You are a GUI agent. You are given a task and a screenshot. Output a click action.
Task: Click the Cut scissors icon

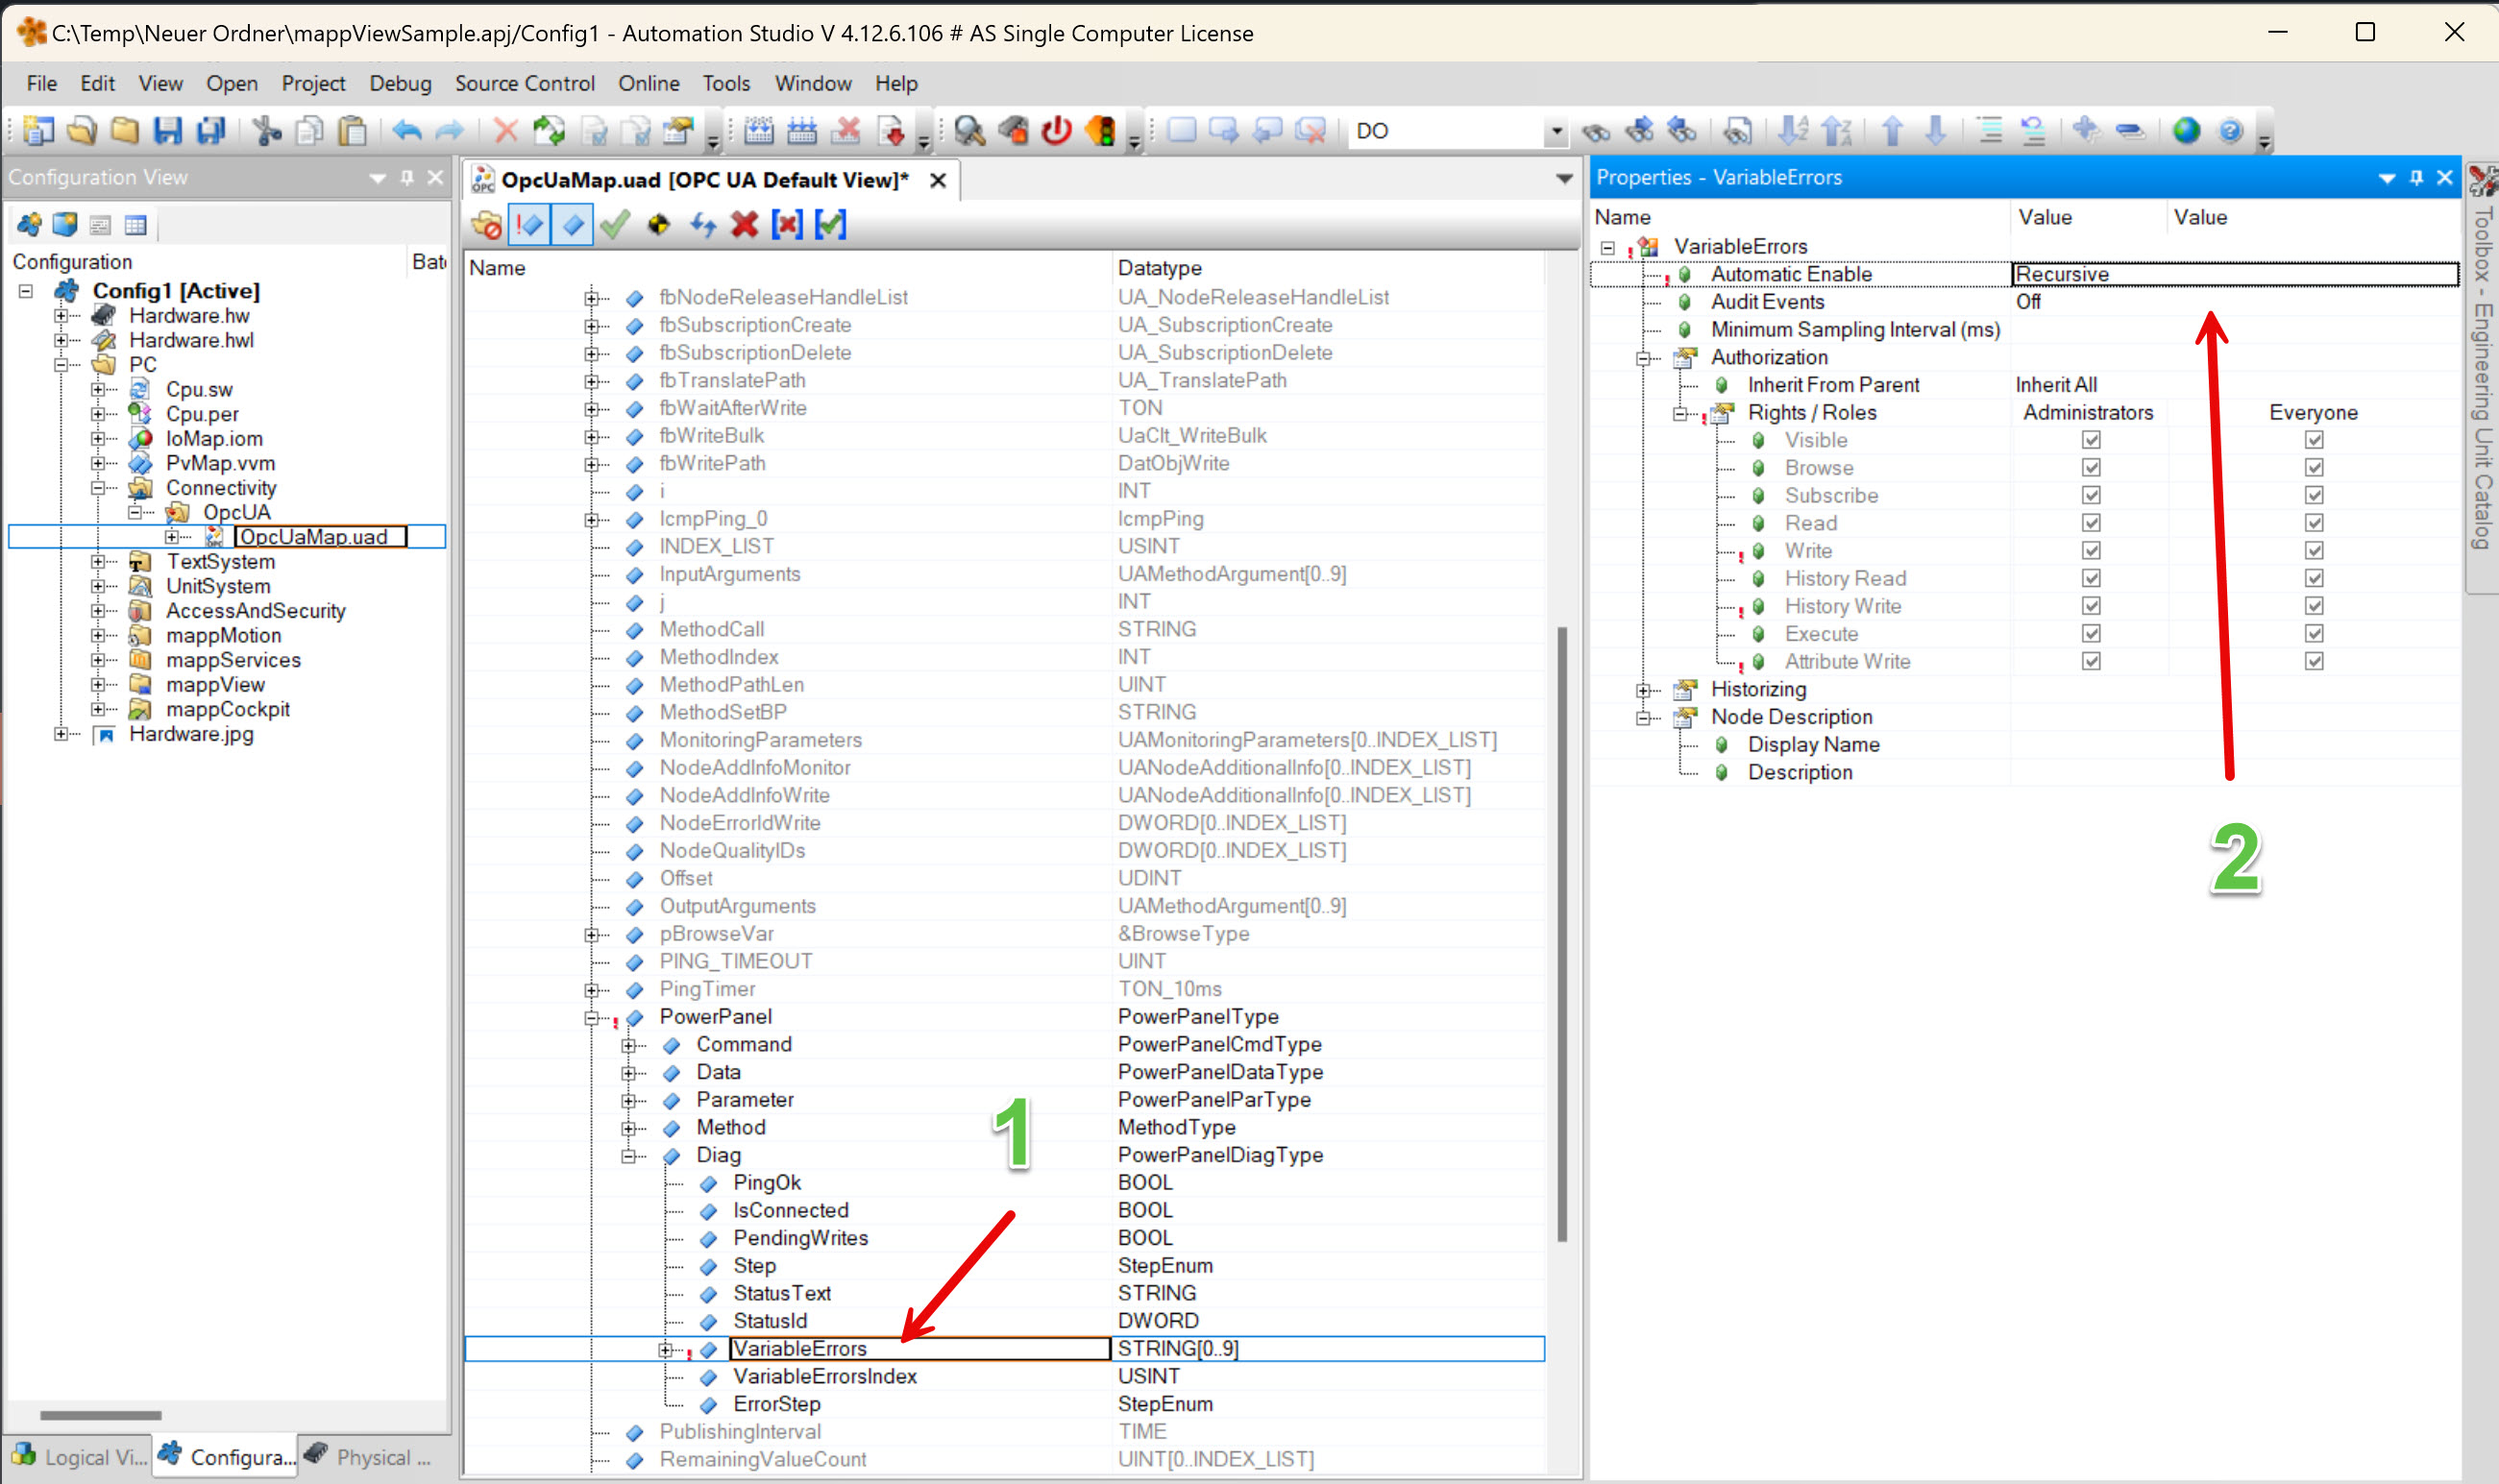click(x=266, y=131)
